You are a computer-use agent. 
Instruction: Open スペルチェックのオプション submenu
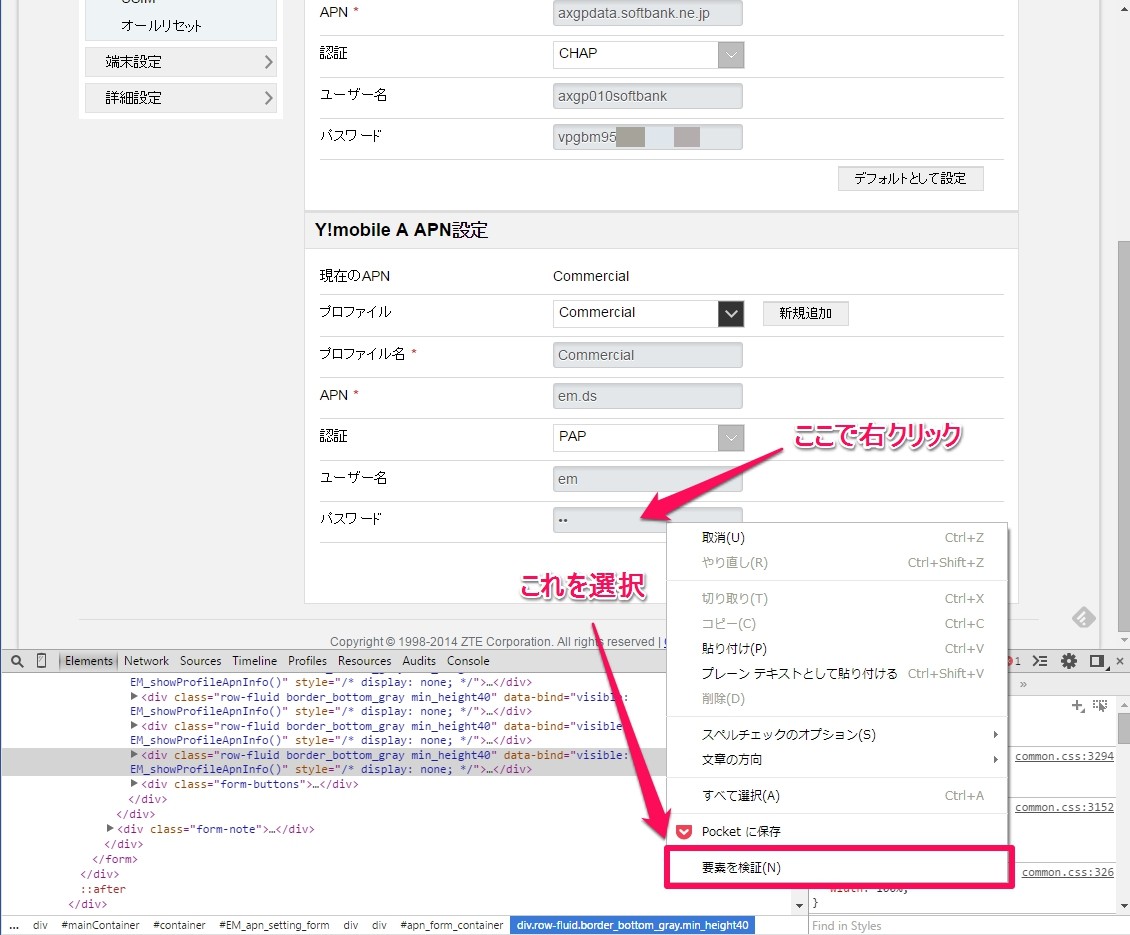pyautogui.click(x=837, y=735)
